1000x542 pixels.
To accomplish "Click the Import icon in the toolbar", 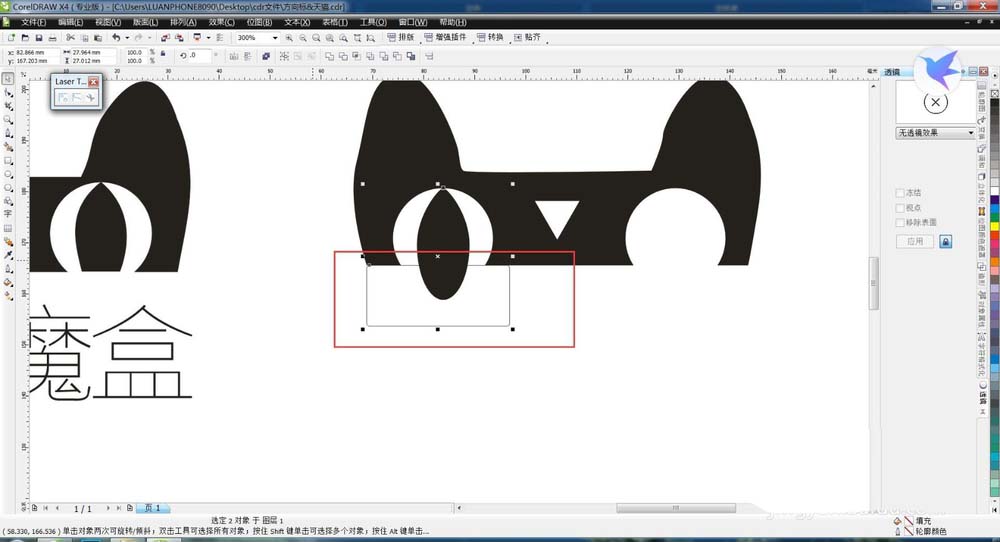I will (x=165, y=38).
